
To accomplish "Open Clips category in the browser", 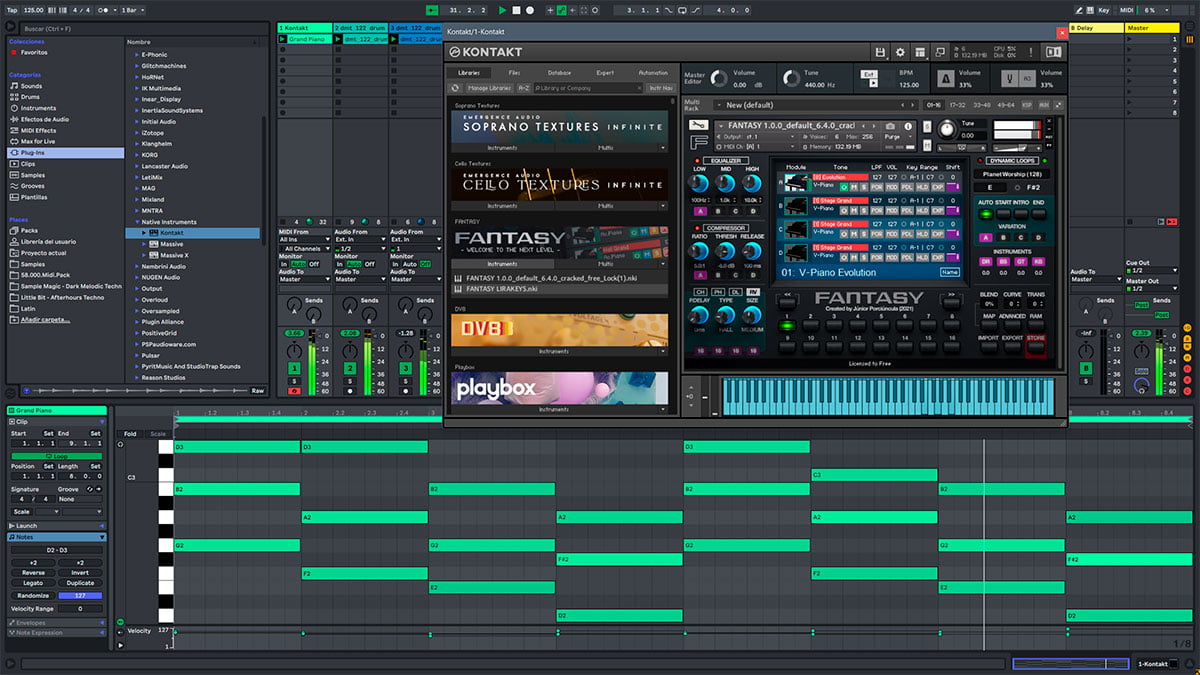I will pyautogui.click(x=28, y=163).
